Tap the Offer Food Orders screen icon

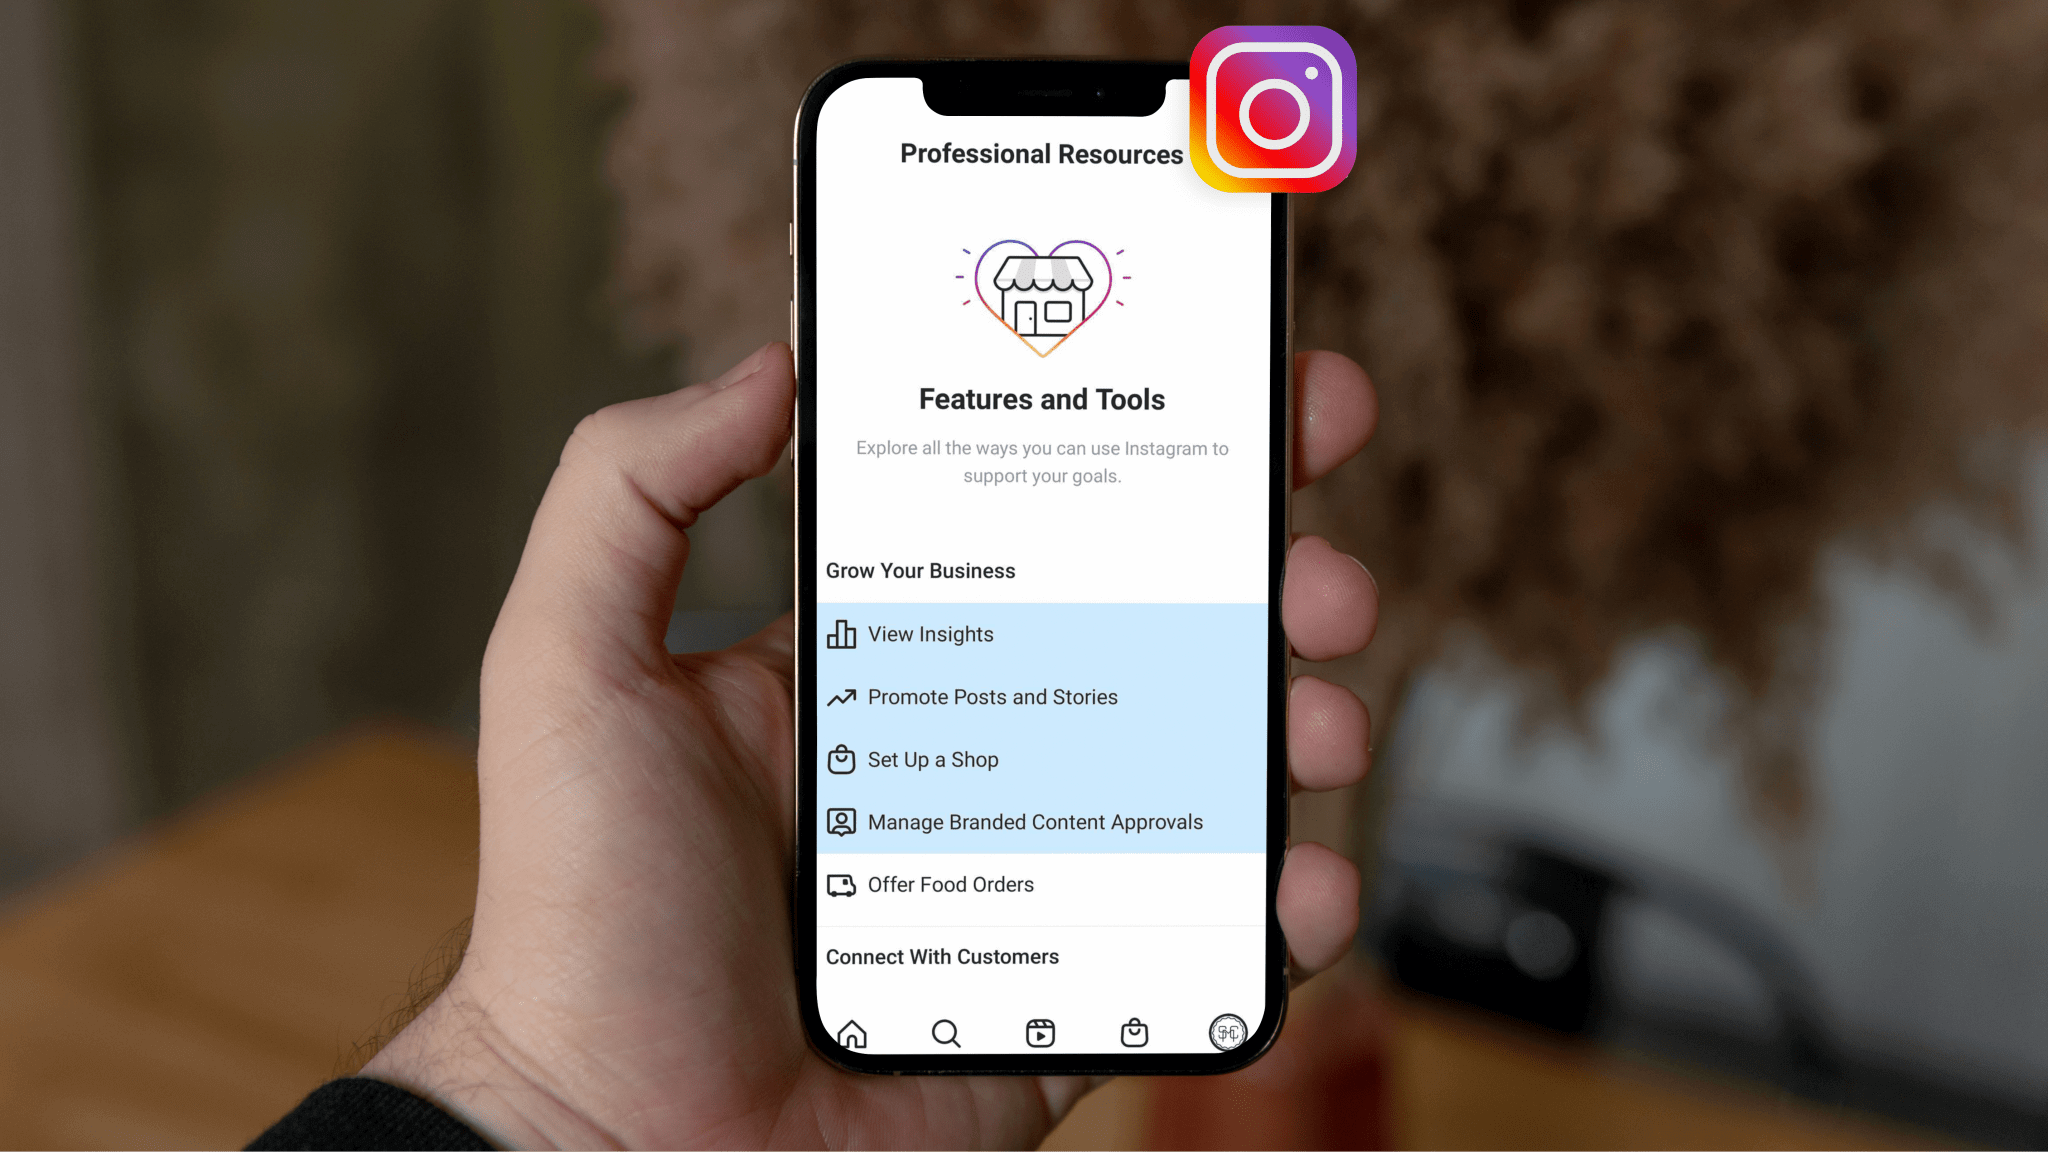(x=840, y=883)
